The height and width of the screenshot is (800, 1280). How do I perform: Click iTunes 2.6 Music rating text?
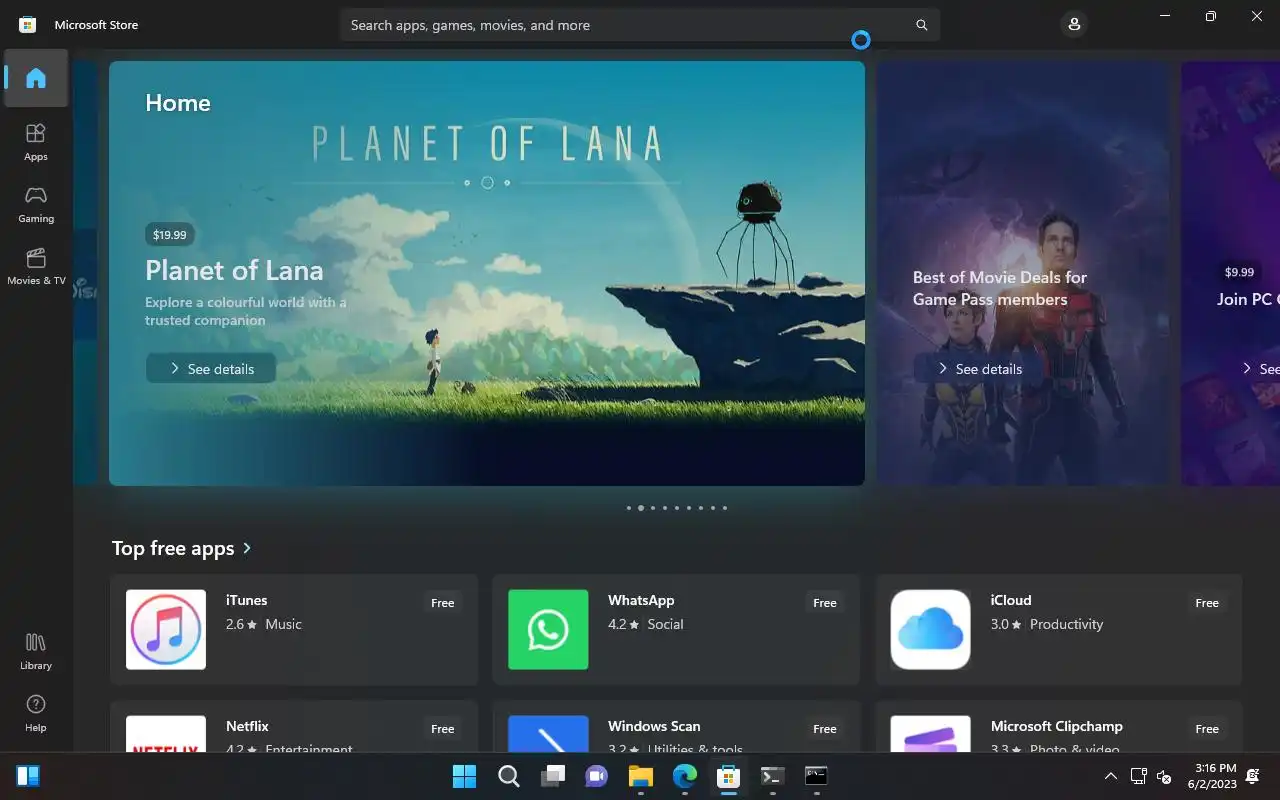click(264, 624)
